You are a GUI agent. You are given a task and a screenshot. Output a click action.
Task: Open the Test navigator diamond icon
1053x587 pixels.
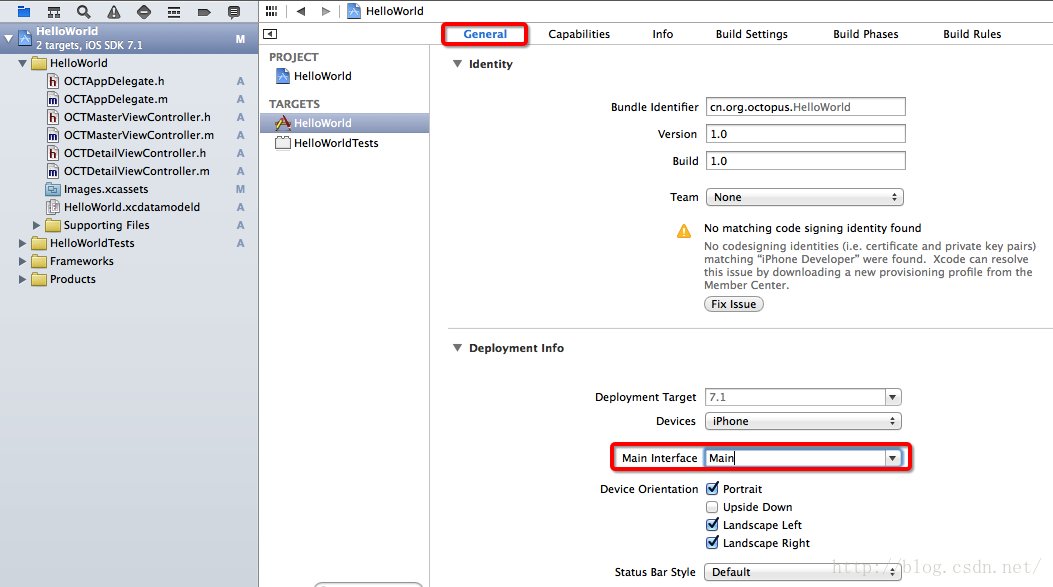pos(144,11)
